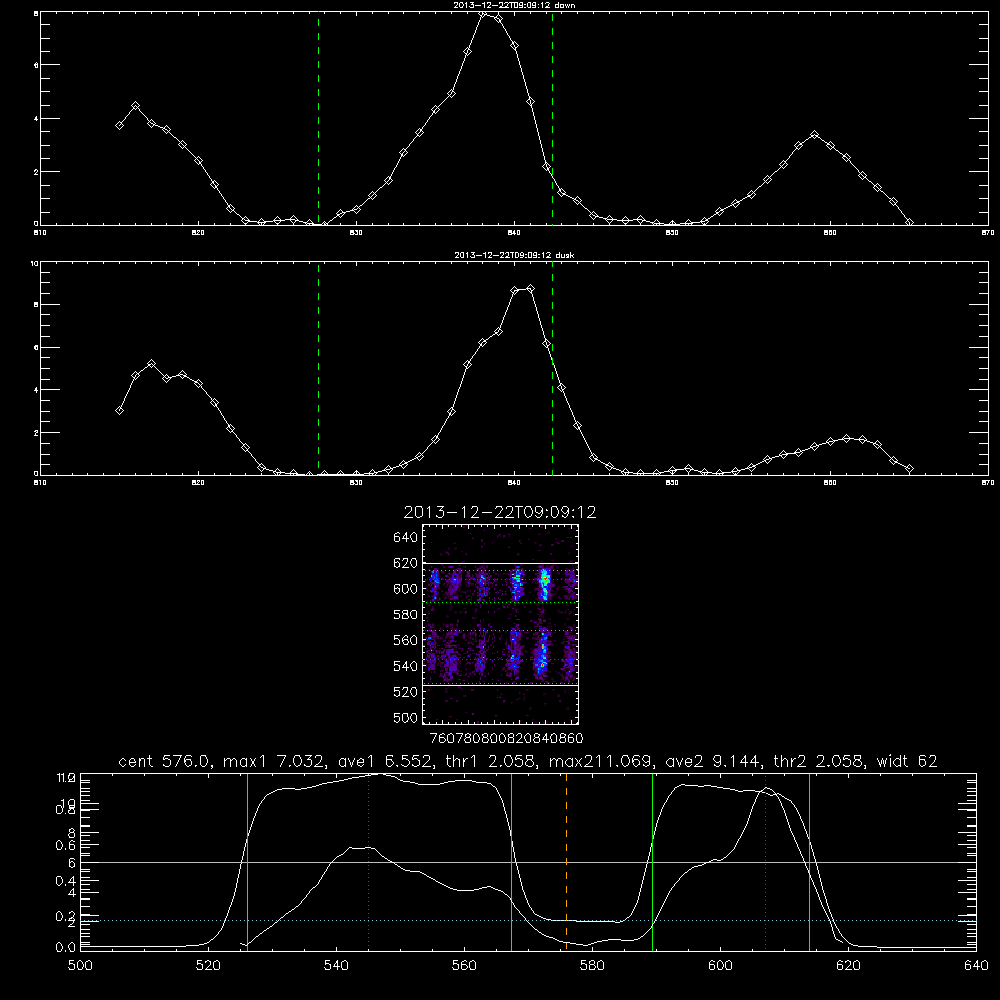1000x1000 pixels.
Task: Click the upper white horizontal line in the heatmap
Action: point(501,563)
